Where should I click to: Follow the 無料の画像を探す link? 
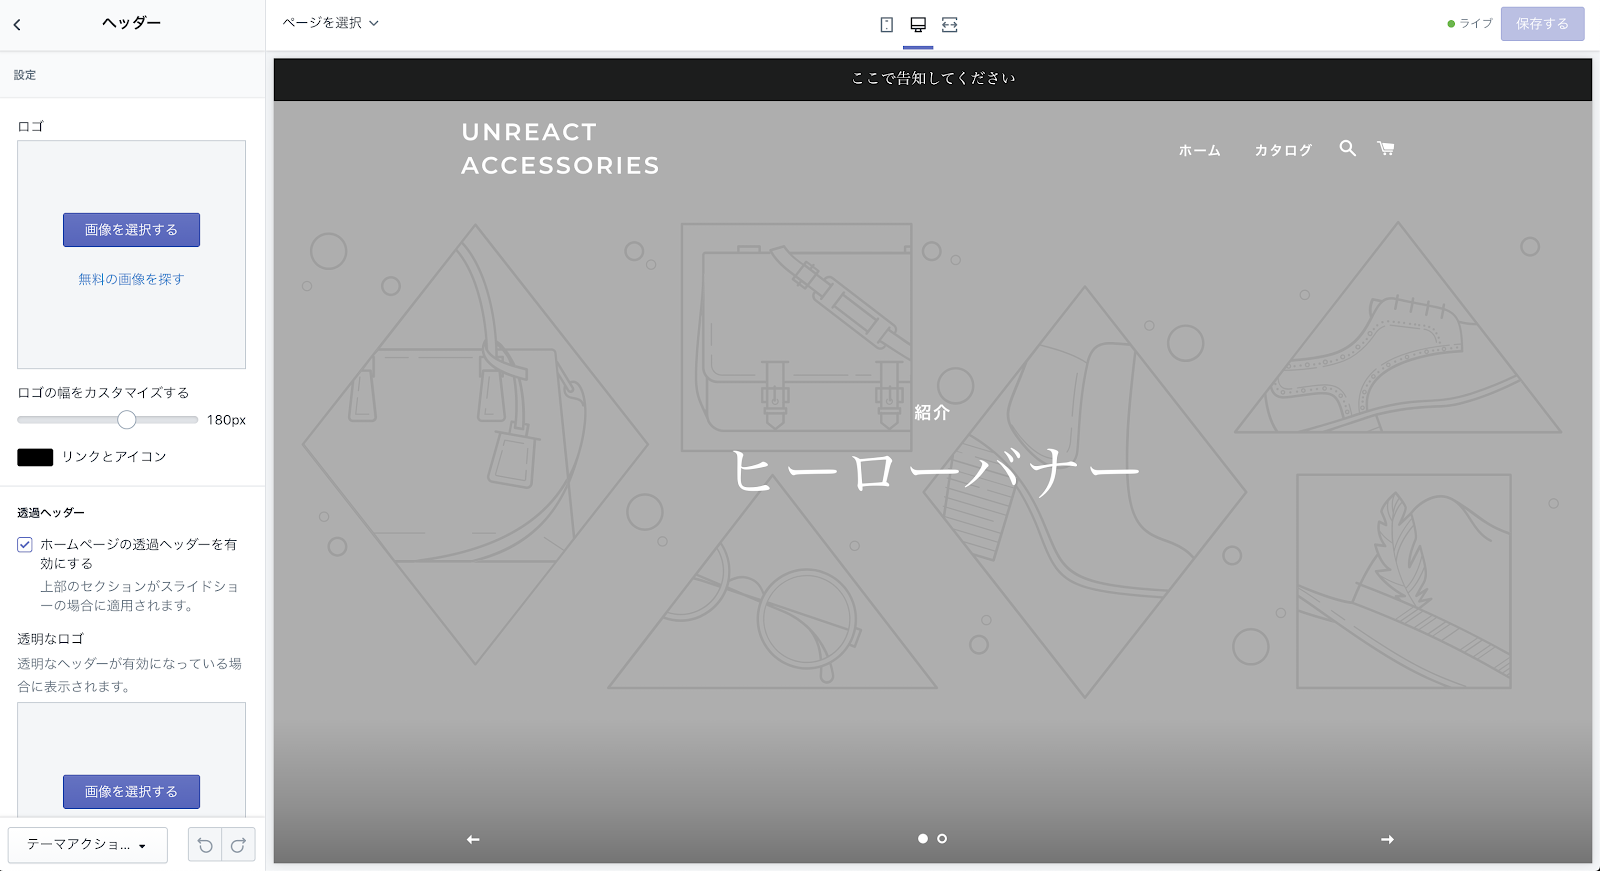coord(131,280)
